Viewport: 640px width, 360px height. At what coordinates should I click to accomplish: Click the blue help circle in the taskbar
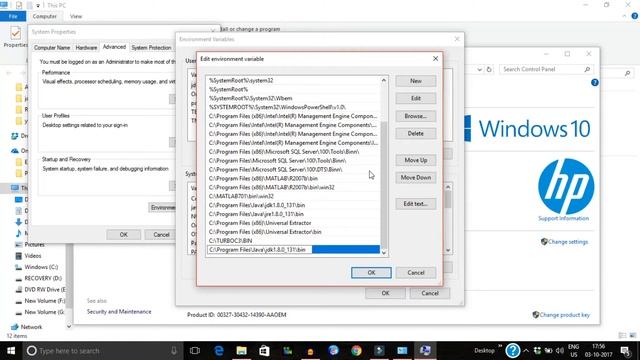pyautogui.click(x=513, y=351)
